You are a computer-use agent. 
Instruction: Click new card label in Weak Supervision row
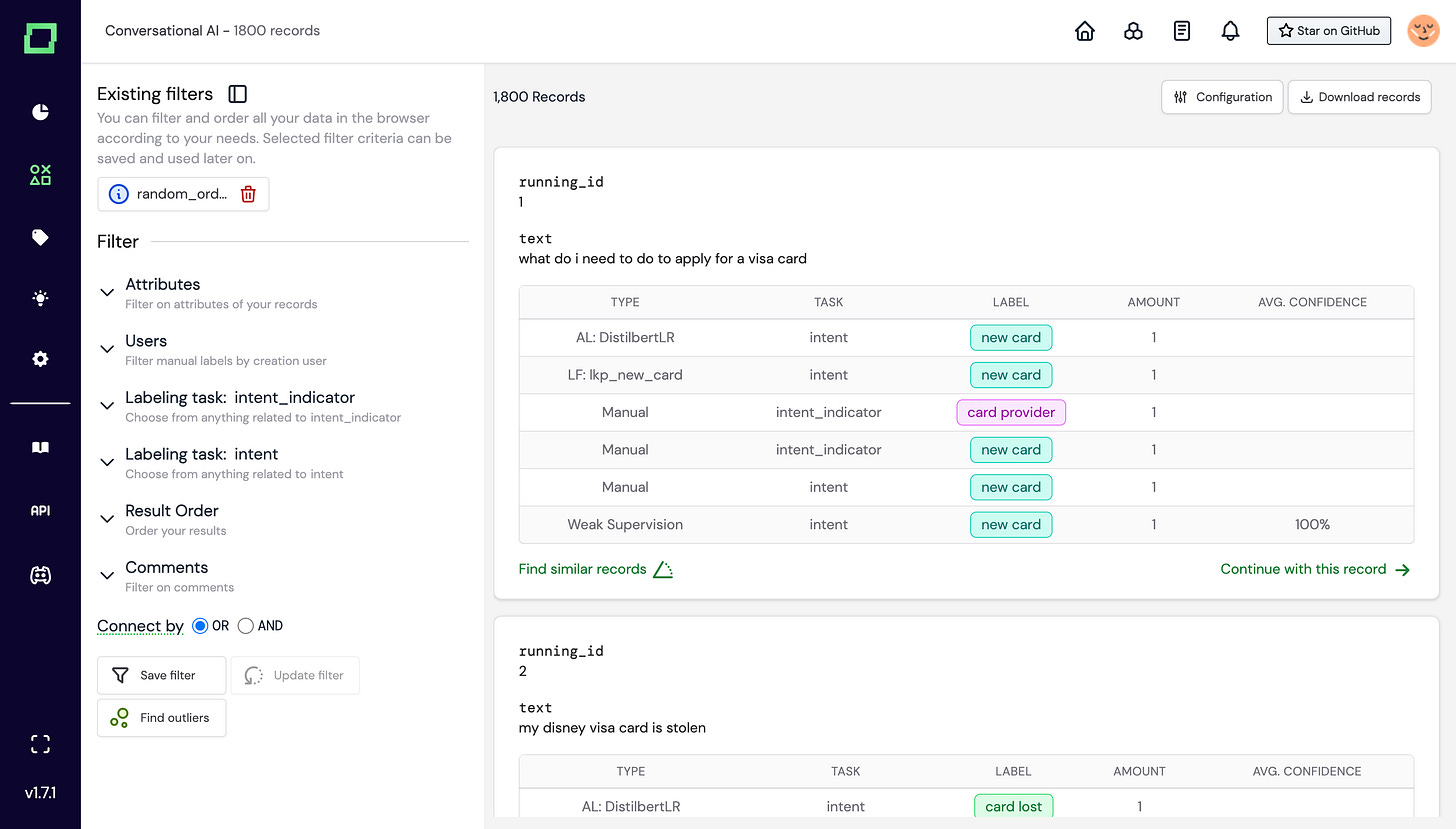pyautogui.click(x=1011, y=524)
